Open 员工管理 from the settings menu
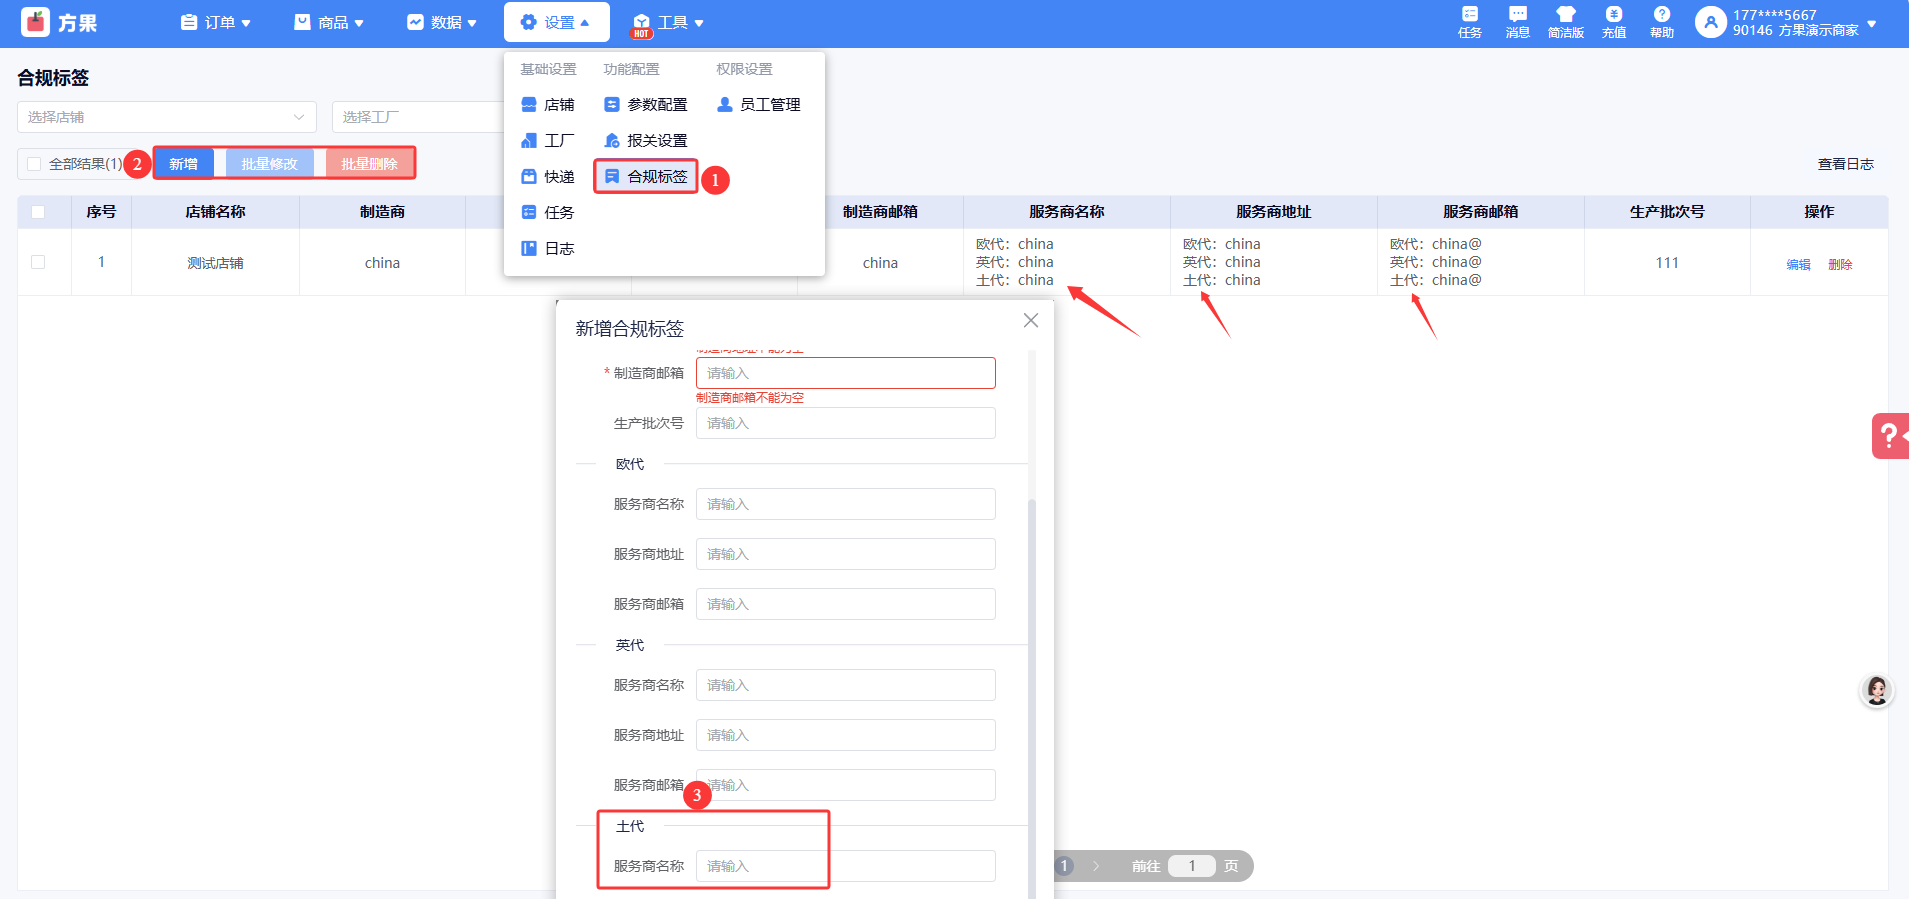This screenshot has height=899, width=1909. click(x=759, y=105)
